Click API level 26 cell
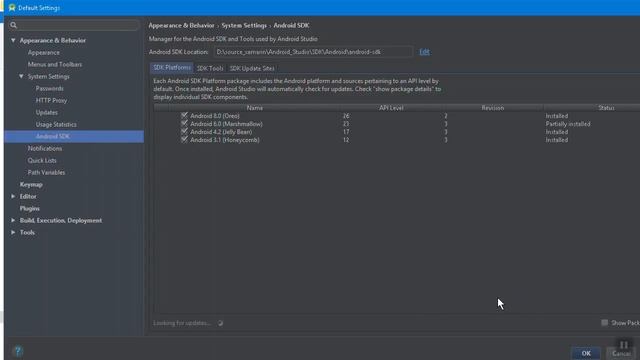This screenshot has height=360, width=640. pyautogui.click(x=346, y=116)
